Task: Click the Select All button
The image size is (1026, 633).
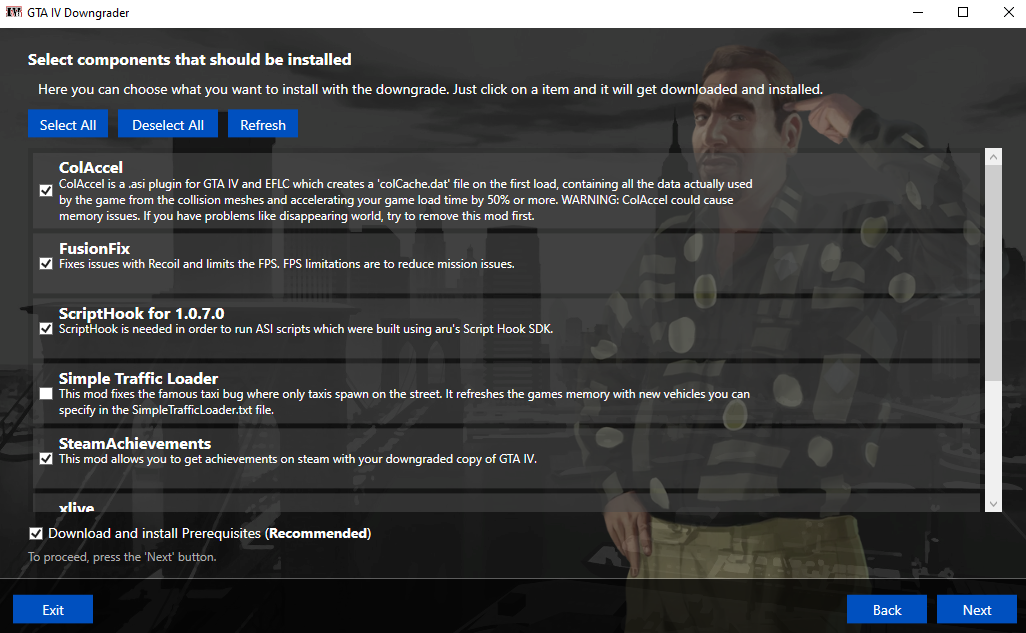Action: tap(68, 124)
